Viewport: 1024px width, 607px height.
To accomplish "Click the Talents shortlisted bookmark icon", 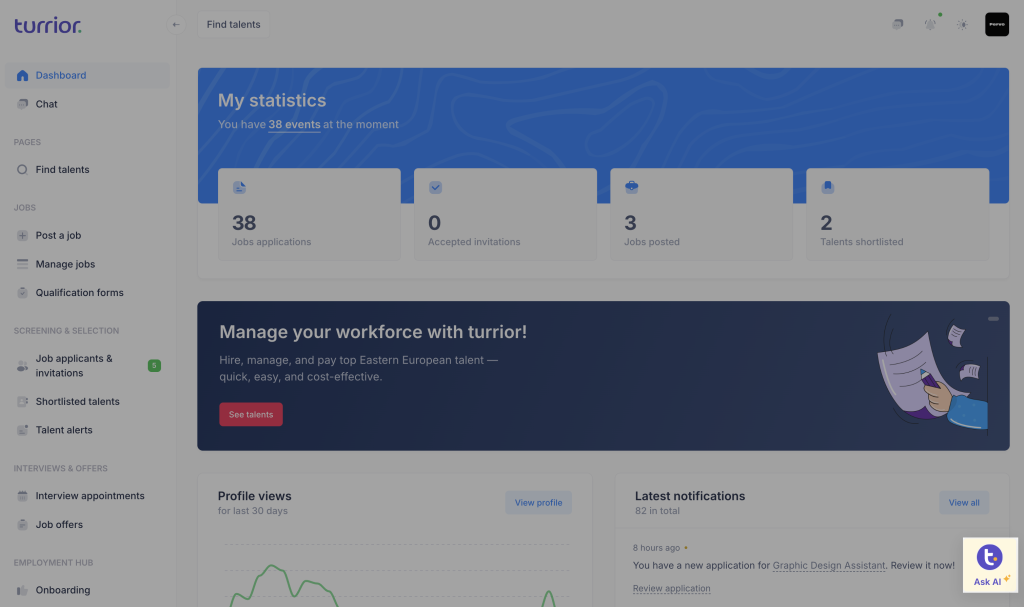I will pos(827,187).
